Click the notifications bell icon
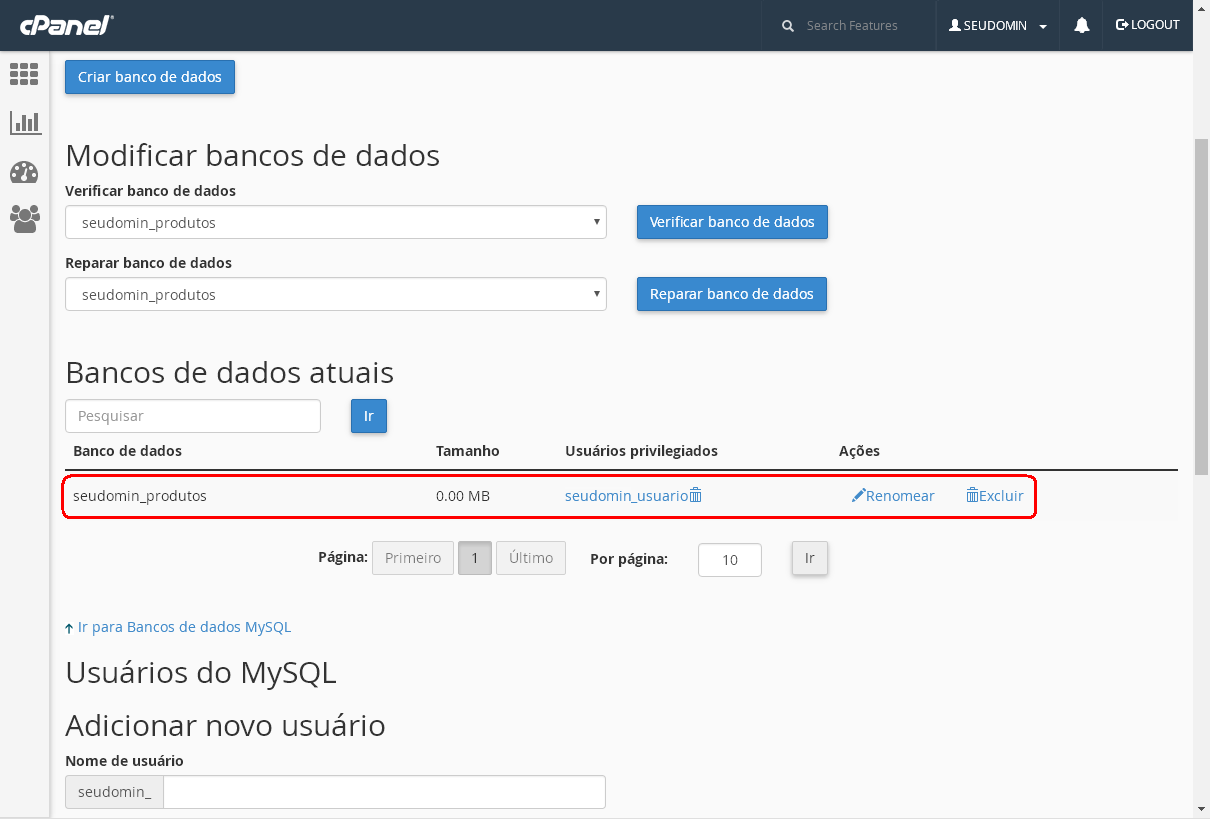 (x=1082, y=25)
